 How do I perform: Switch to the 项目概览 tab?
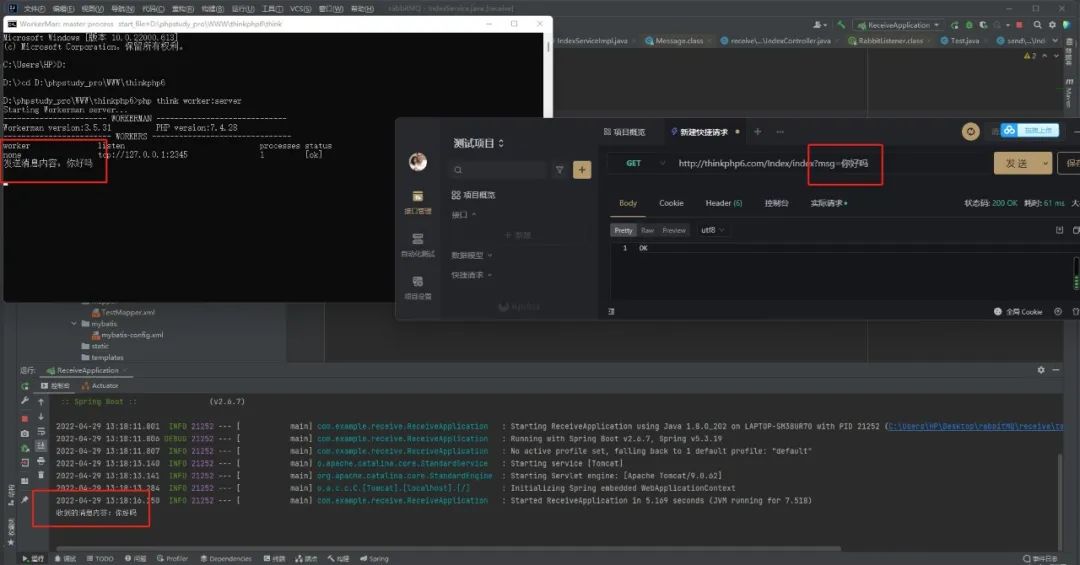pos(625,132)
